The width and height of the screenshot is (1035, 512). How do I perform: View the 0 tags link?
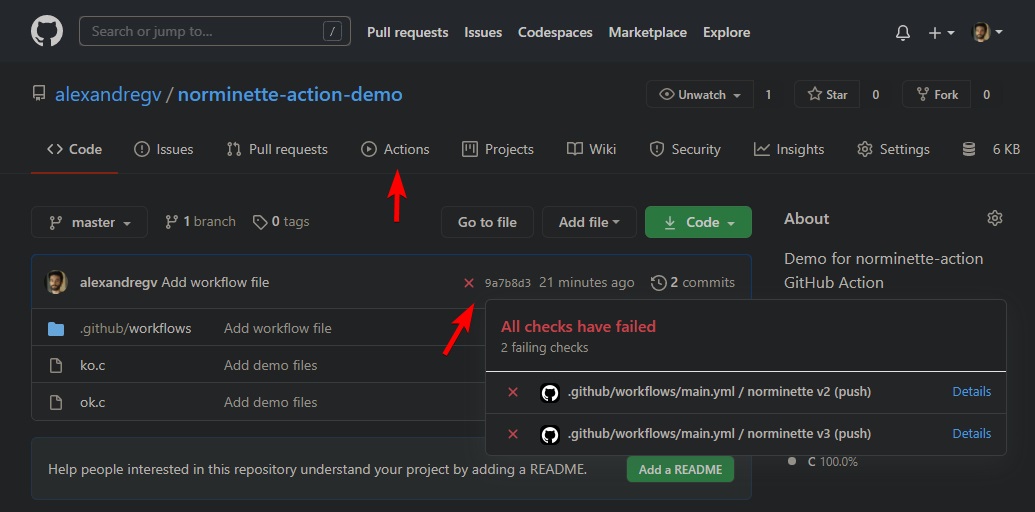coord(281,222)
